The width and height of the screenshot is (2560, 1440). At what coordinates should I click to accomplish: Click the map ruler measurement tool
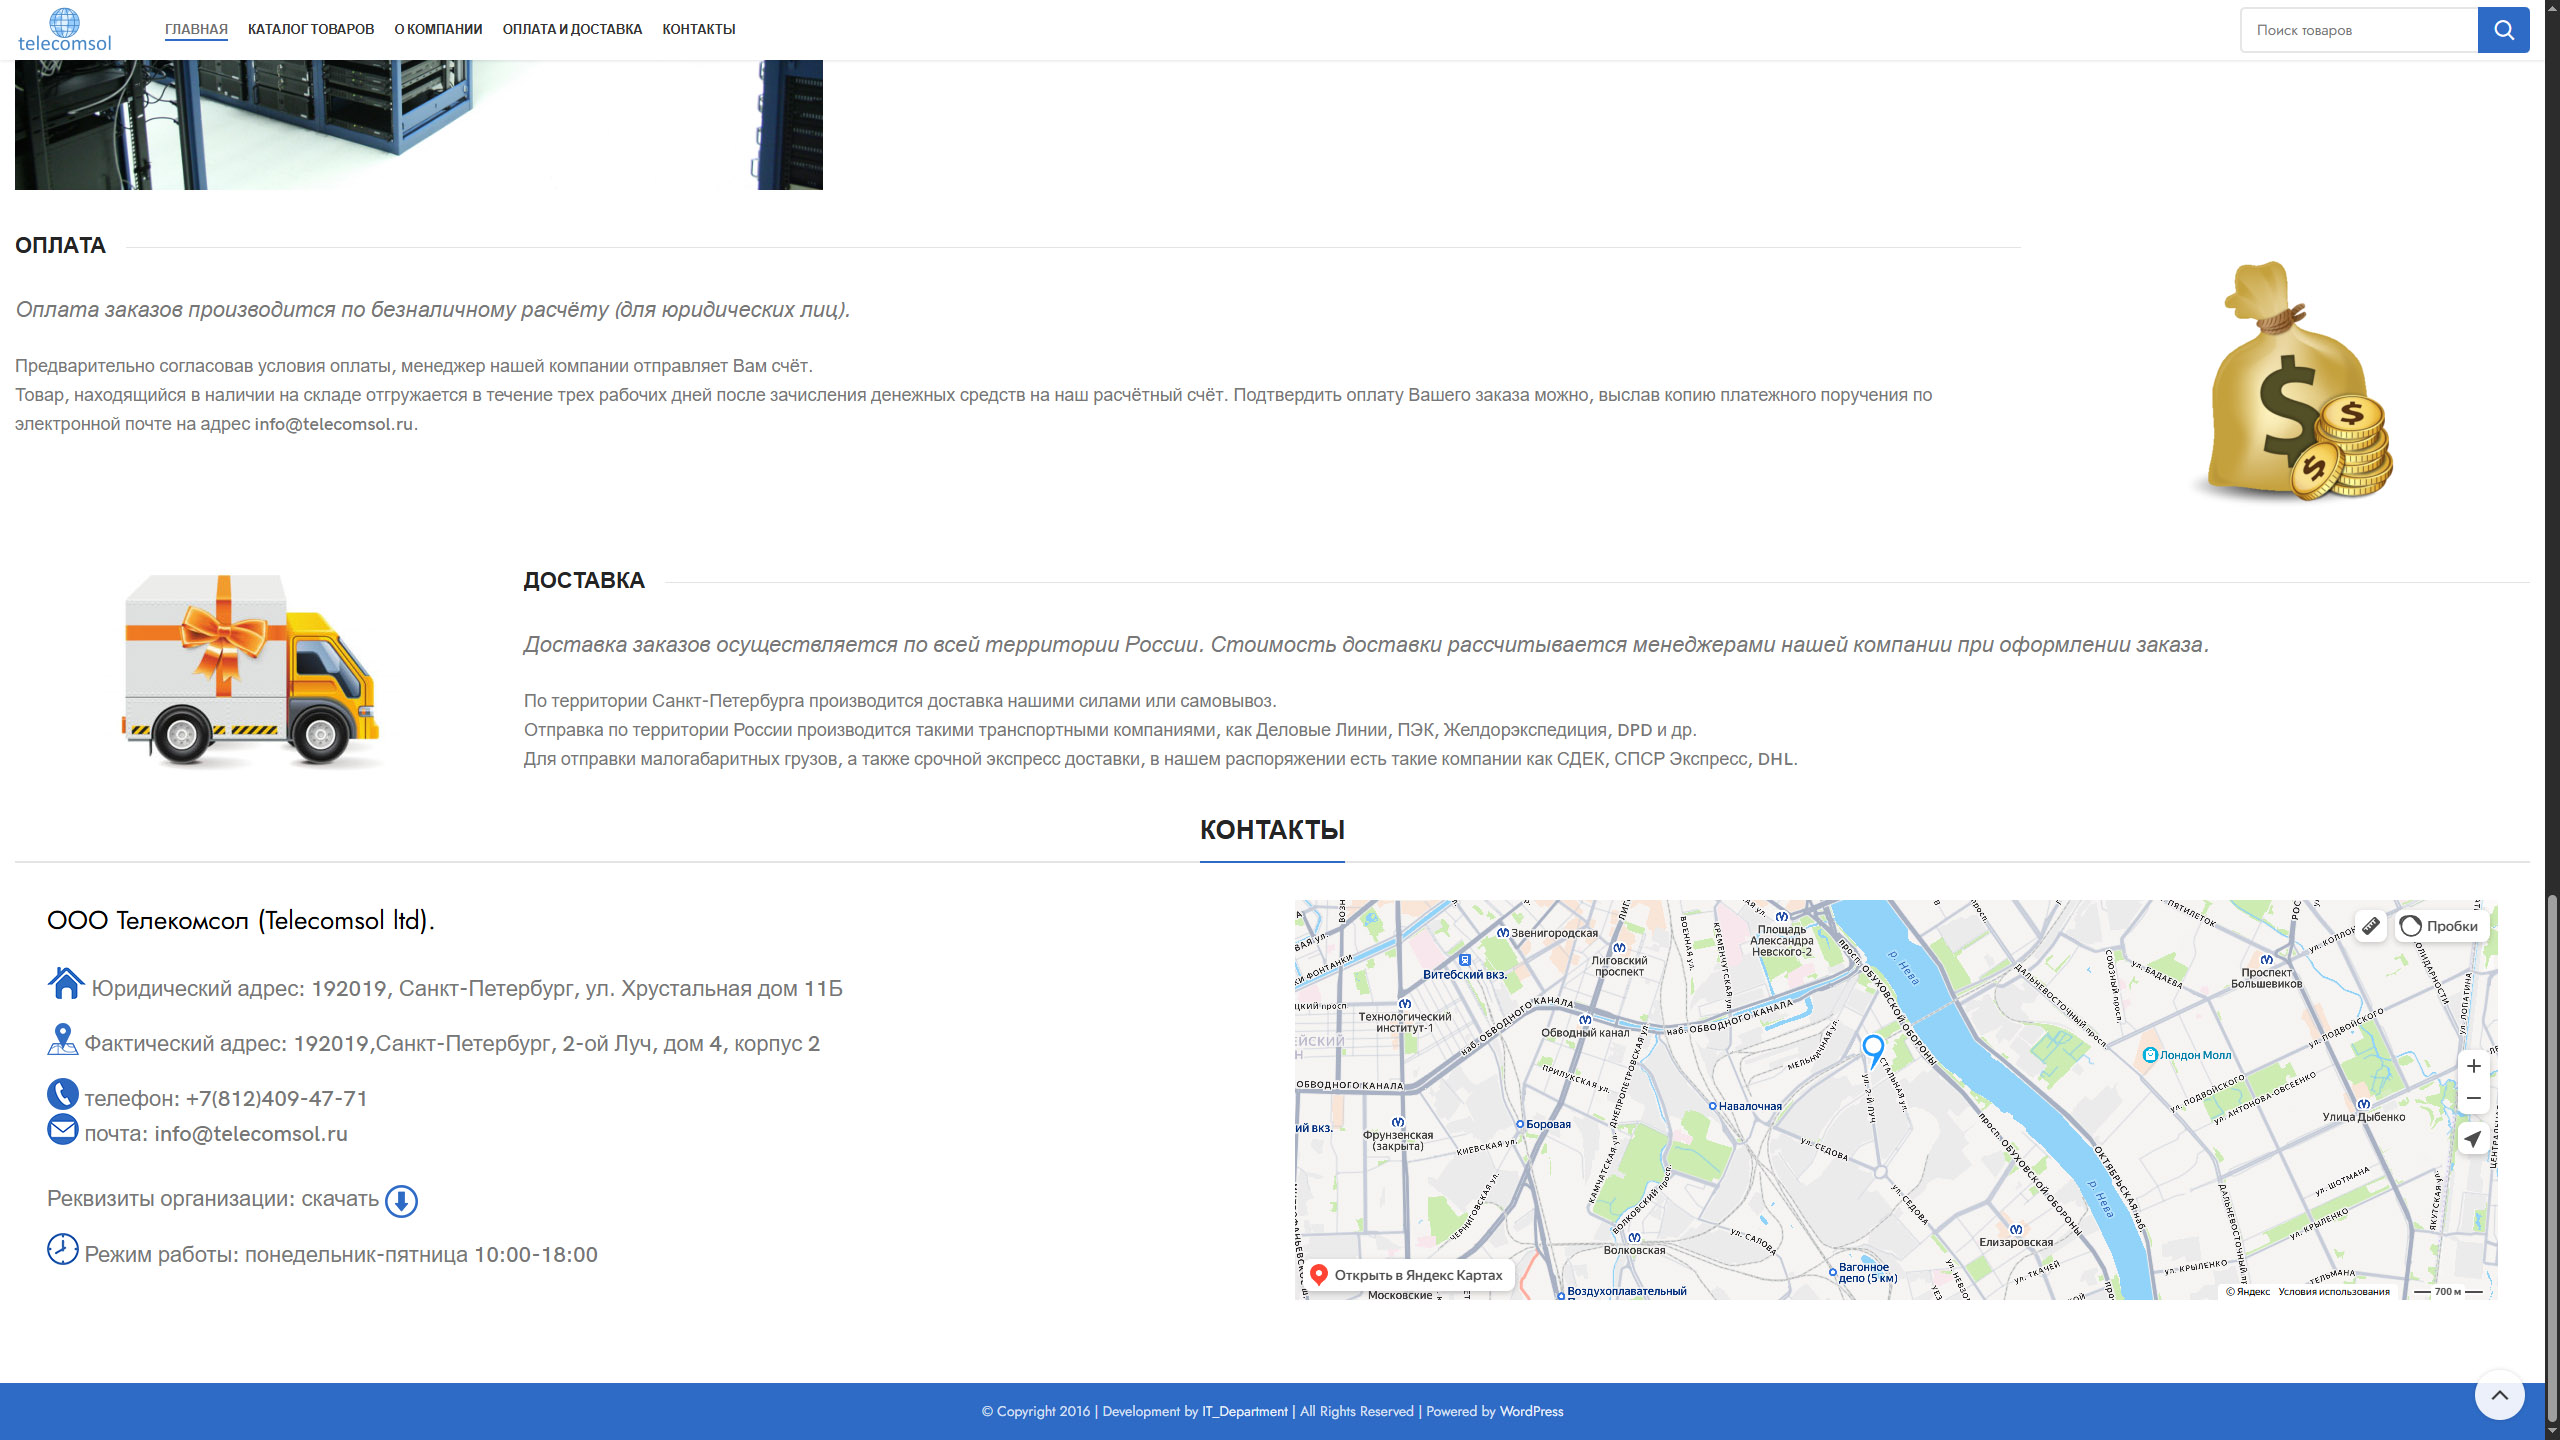(x=2370, y=926)
